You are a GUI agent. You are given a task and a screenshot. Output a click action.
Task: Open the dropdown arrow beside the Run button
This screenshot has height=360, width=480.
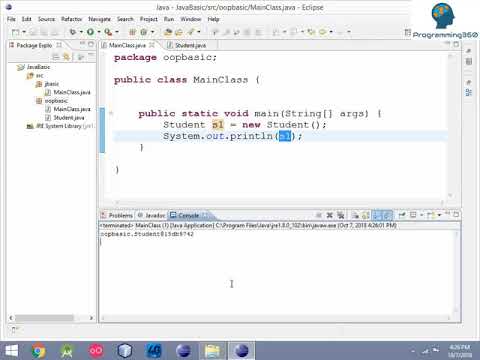99,32
